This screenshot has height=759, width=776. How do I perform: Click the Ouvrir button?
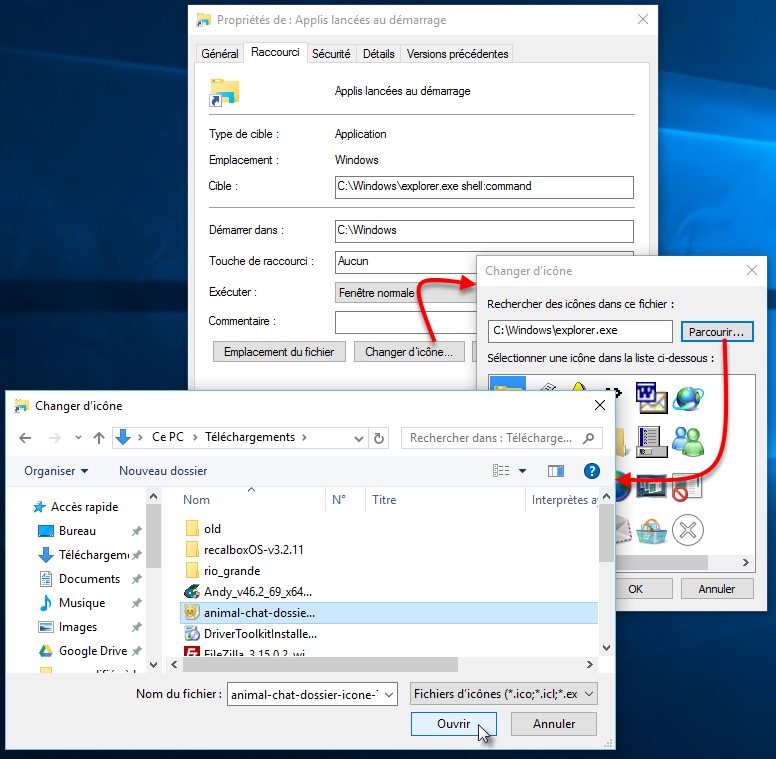coord(453,724)
